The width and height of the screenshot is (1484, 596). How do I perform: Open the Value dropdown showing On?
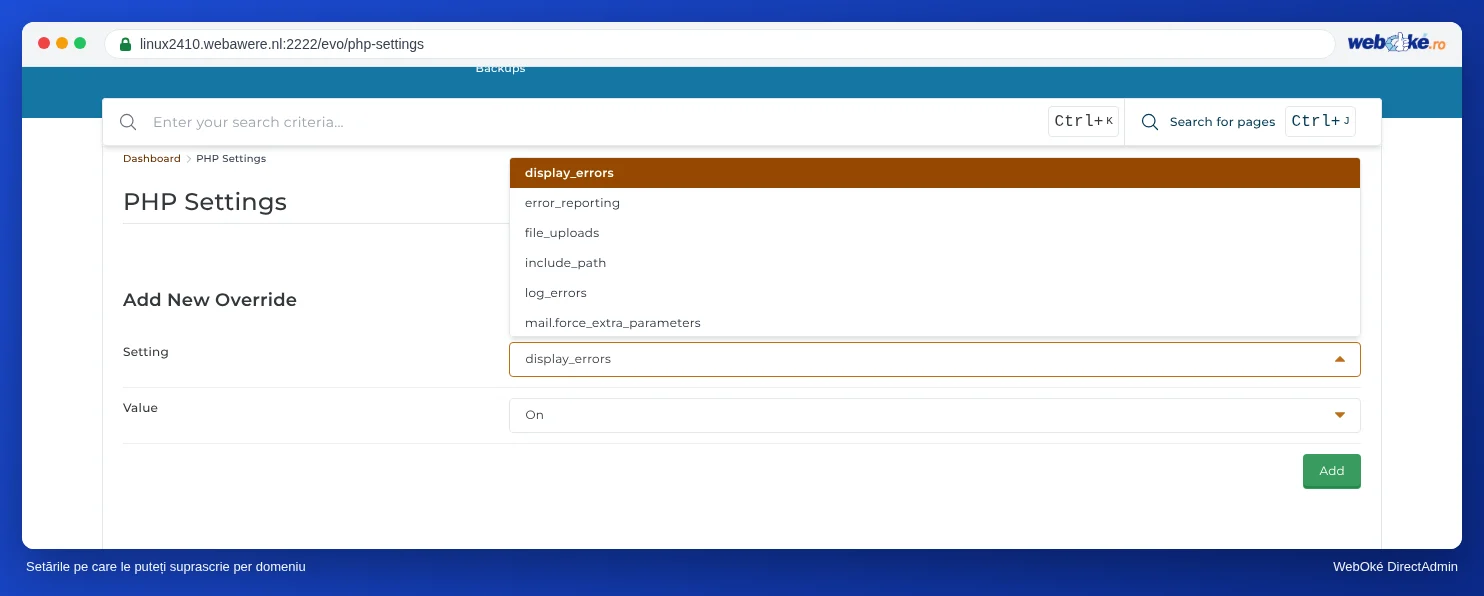click(x=935, y=415)
